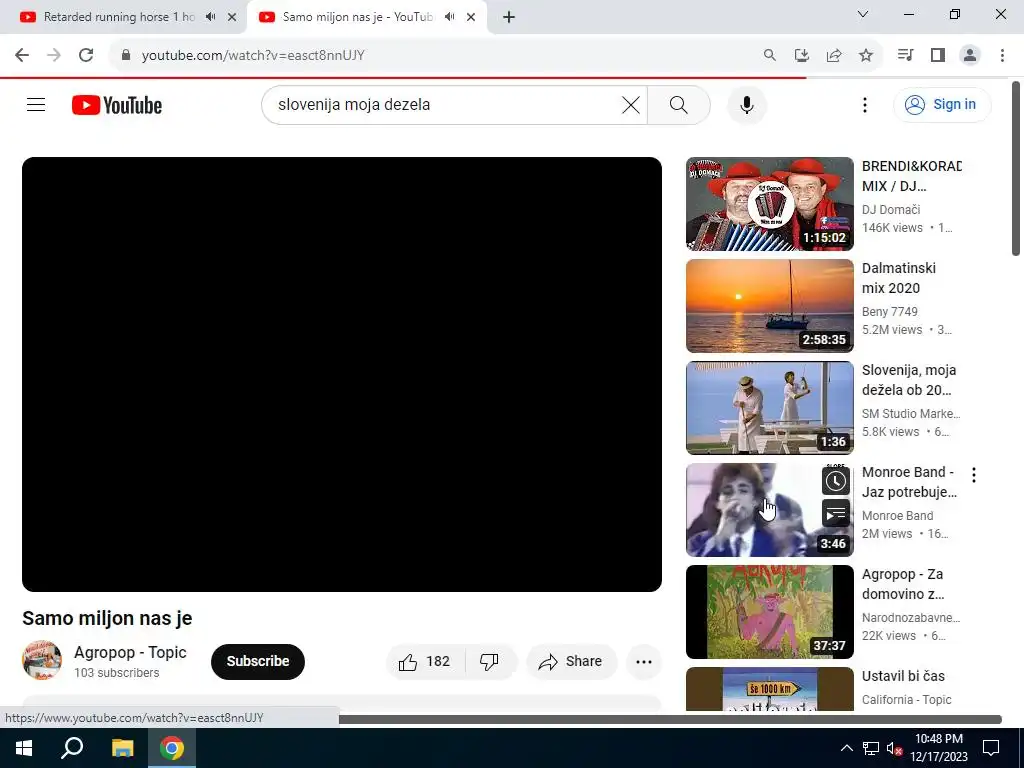Start voice search with the microphone

coord(746,104)
